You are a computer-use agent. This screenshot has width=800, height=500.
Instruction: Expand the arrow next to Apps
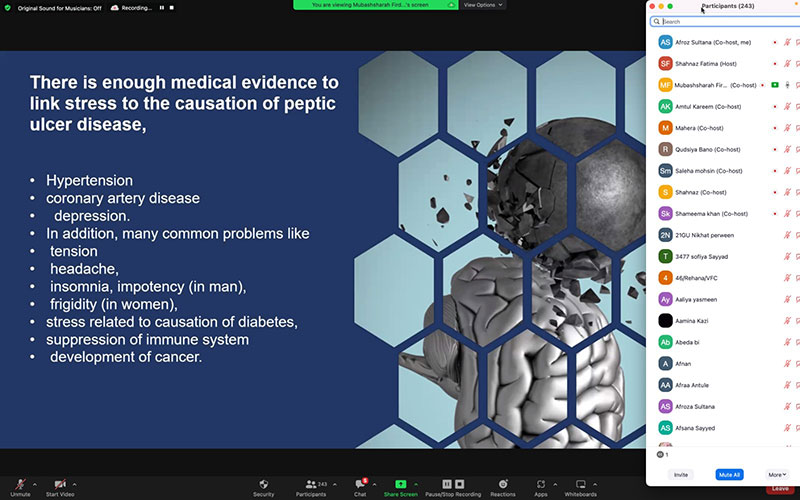coord(555,484)
